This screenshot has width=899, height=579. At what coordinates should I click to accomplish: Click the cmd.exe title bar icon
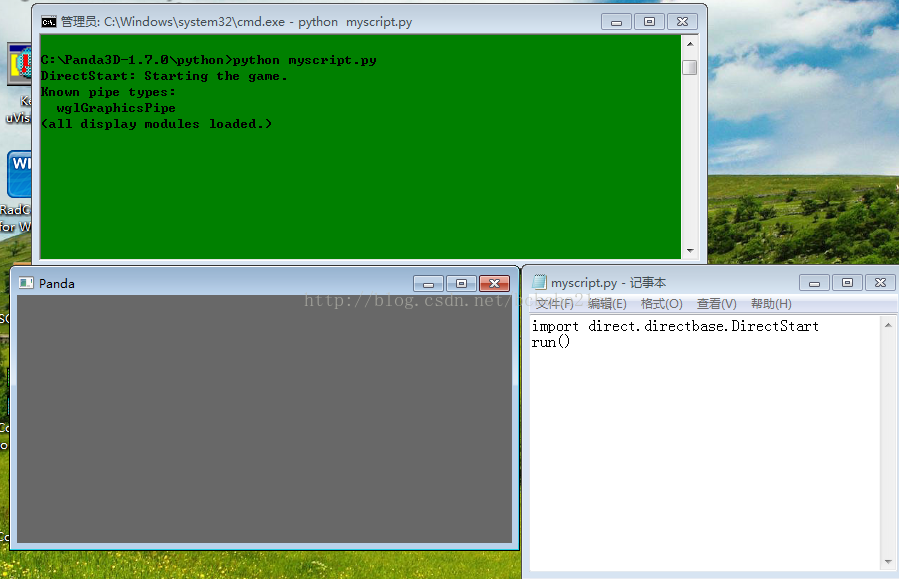click(49, 22)
